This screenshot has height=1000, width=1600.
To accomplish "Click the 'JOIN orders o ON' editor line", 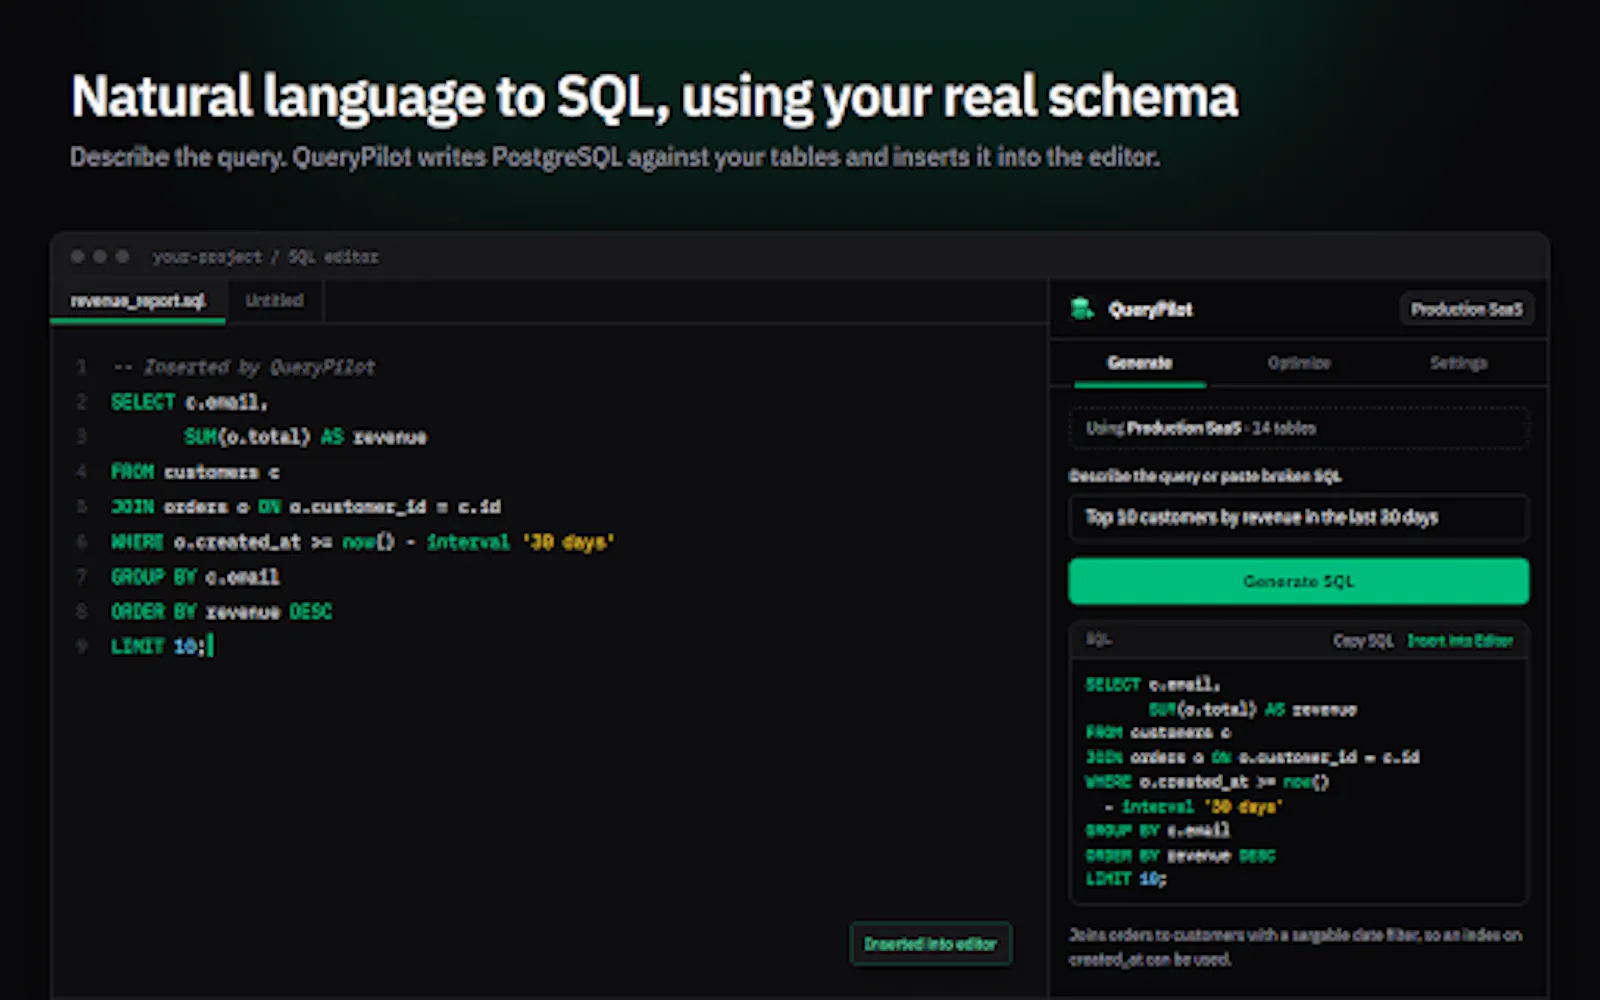I will [x=306, y=507].
